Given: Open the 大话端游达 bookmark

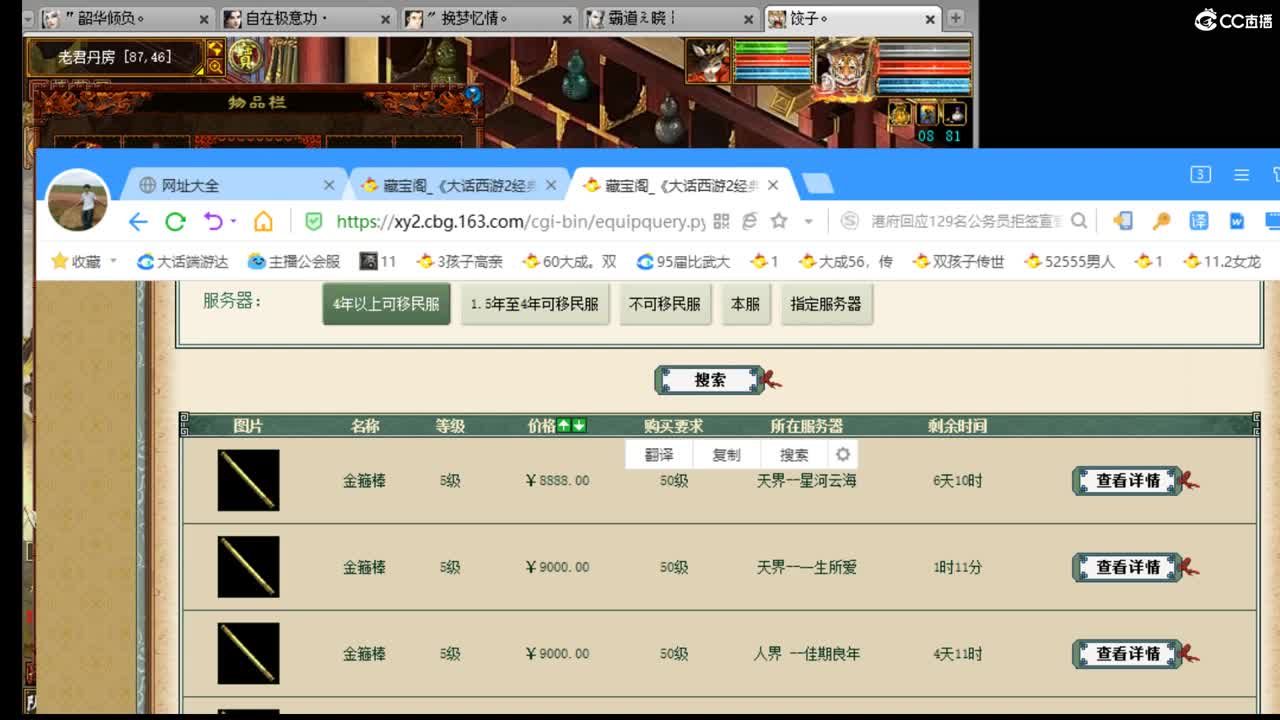Looking at the screenshot, I should pos(182,262).
